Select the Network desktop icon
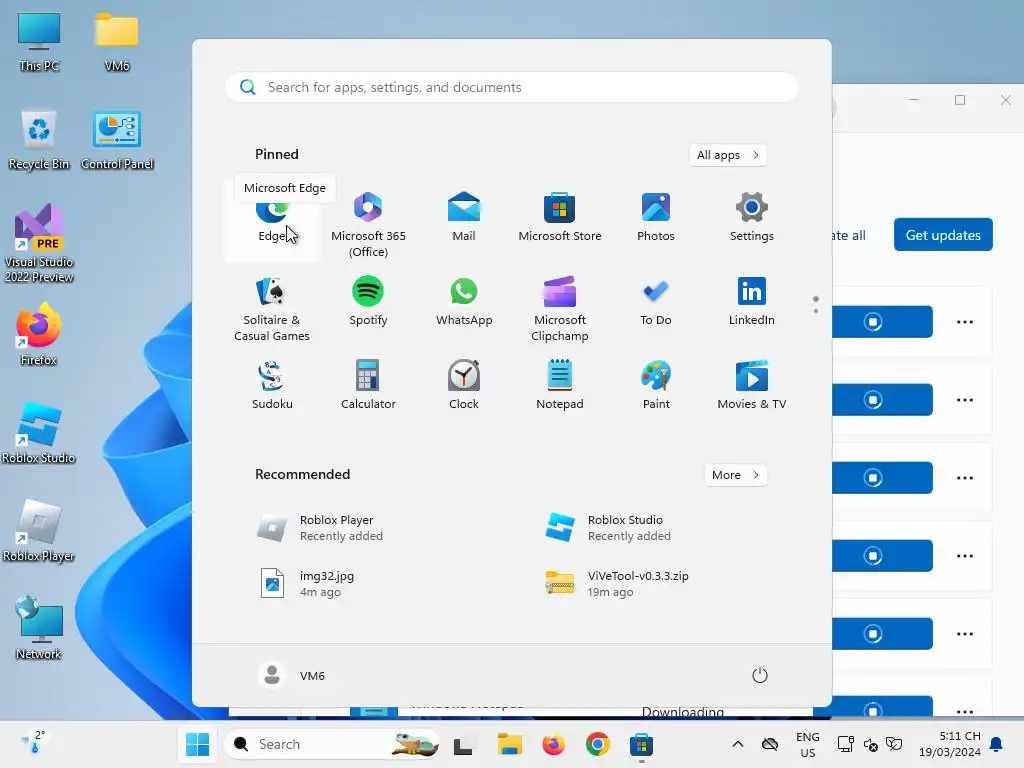Screen dimensions: 1024x768 (x=39, y=628)
